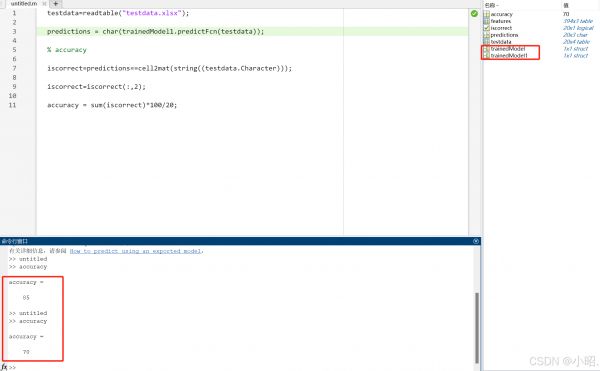
Task: Select the testdata variable name in Workspace
Action: [501, 42]
